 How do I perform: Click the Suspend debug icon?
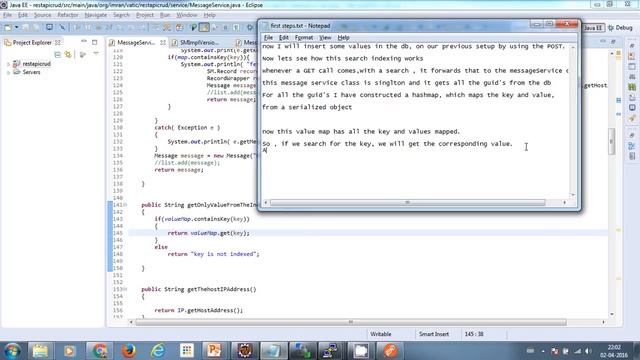click(x=88, y=27)
